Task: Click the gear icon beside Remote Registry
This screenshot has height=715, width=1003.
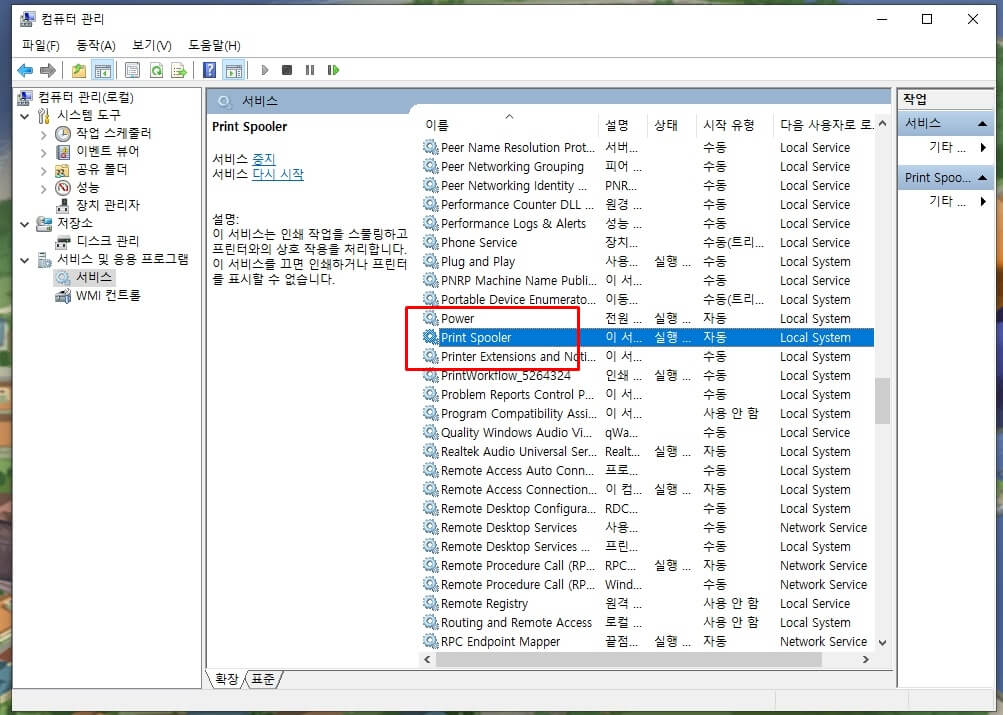Action: 430,603
